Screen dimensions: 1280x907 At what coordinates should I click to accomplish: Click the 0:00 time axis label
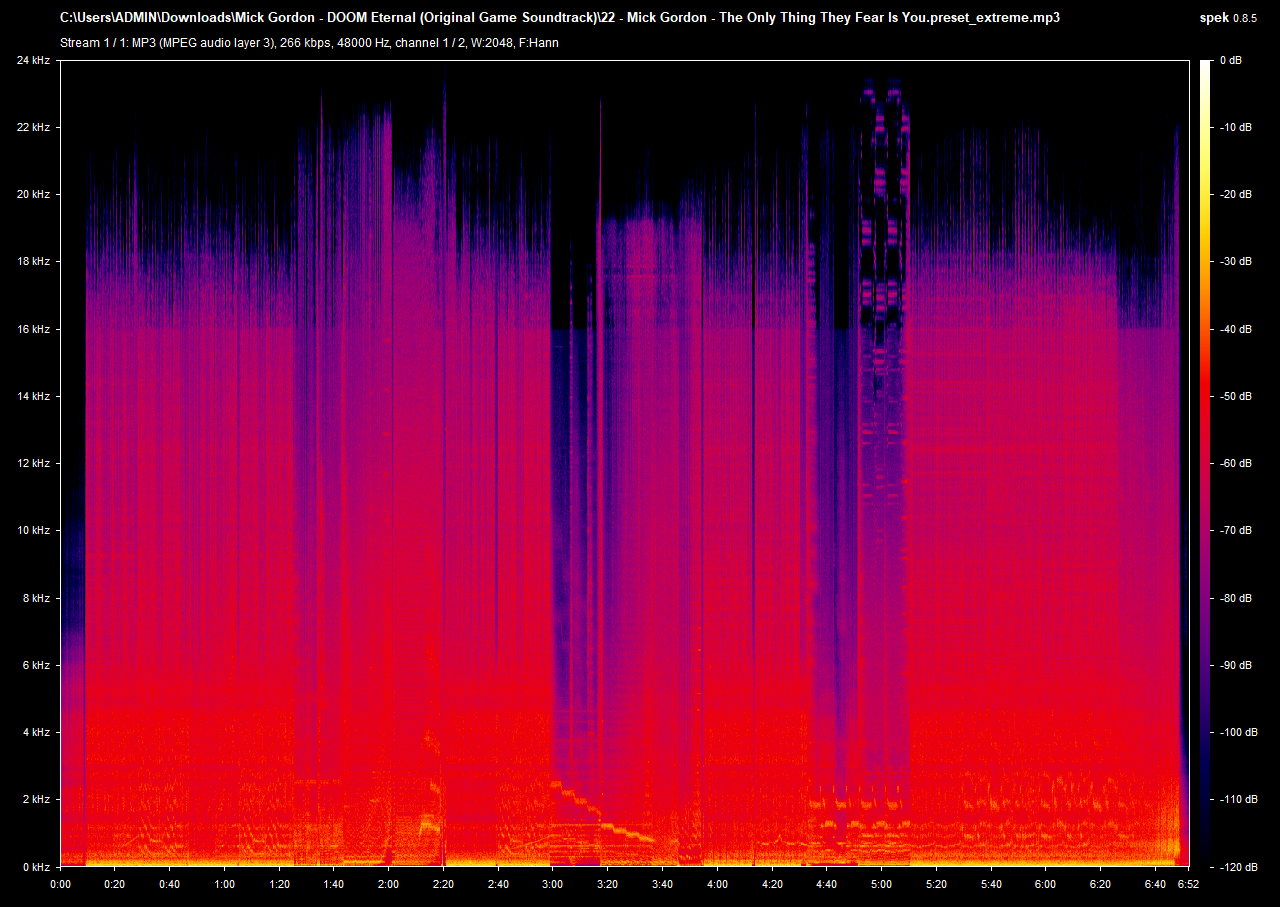click(x=60, y=885)
